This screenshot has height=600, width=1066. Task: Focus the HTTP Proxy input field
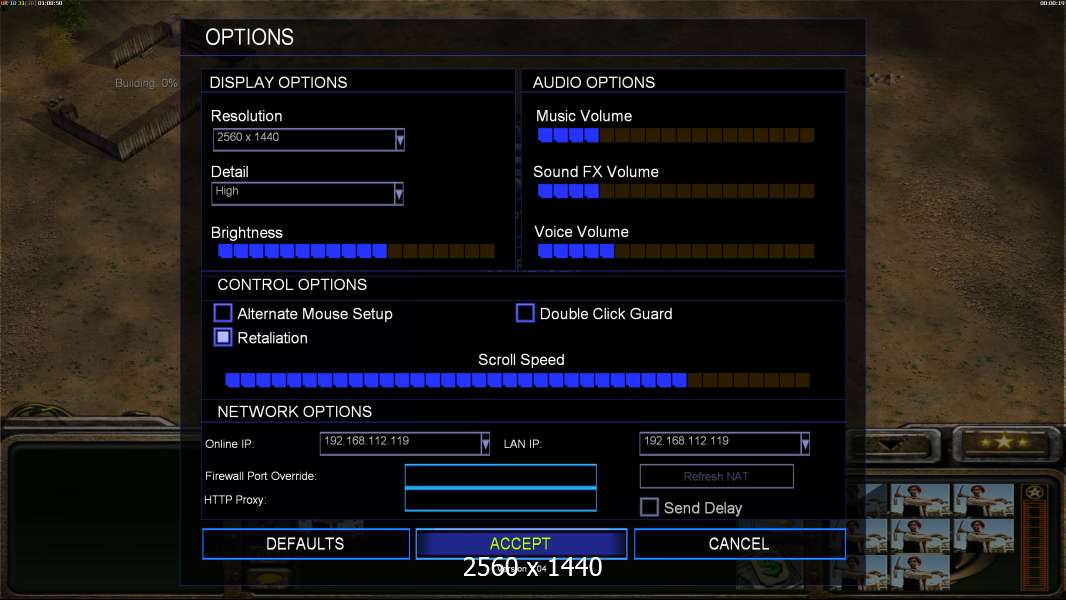coord(500,500)
